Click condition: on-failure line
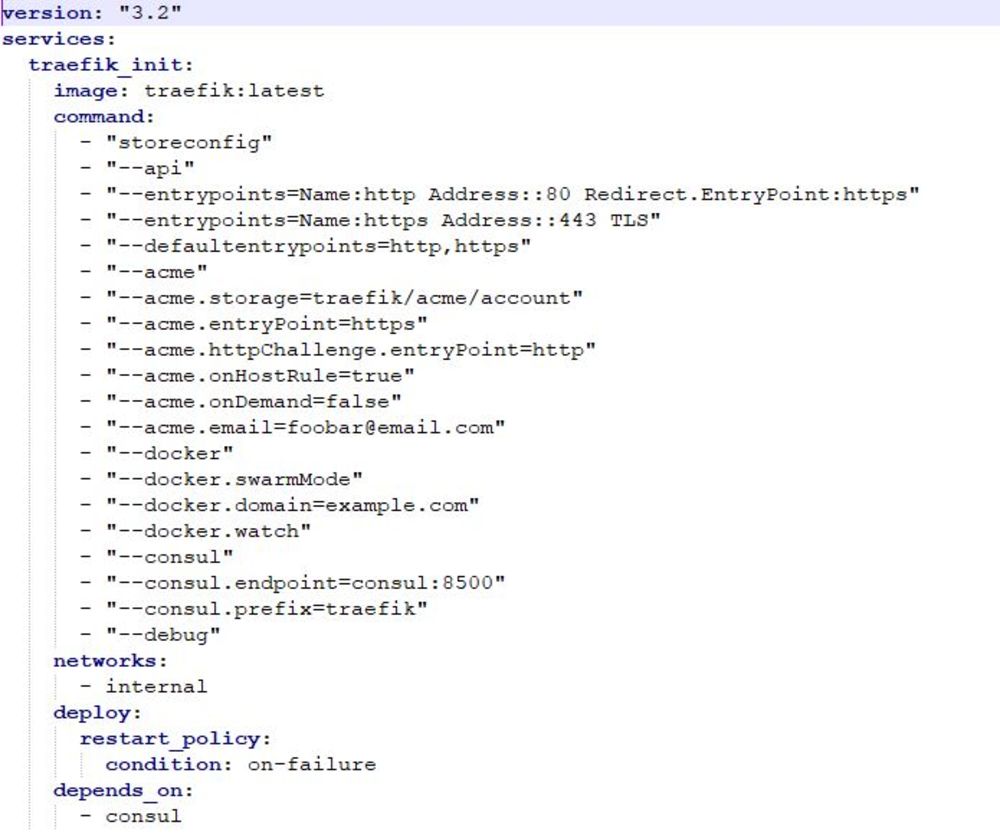The height and width of the screenshot is (835, 1000). click(241, 764)
